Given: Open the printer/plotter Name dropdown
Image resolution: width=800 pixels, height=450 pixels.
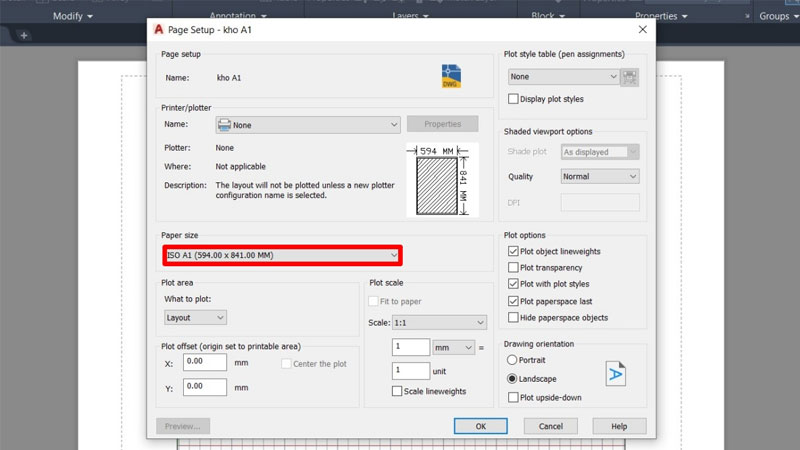Looking at the screenshot, I should tap(308, 125).
